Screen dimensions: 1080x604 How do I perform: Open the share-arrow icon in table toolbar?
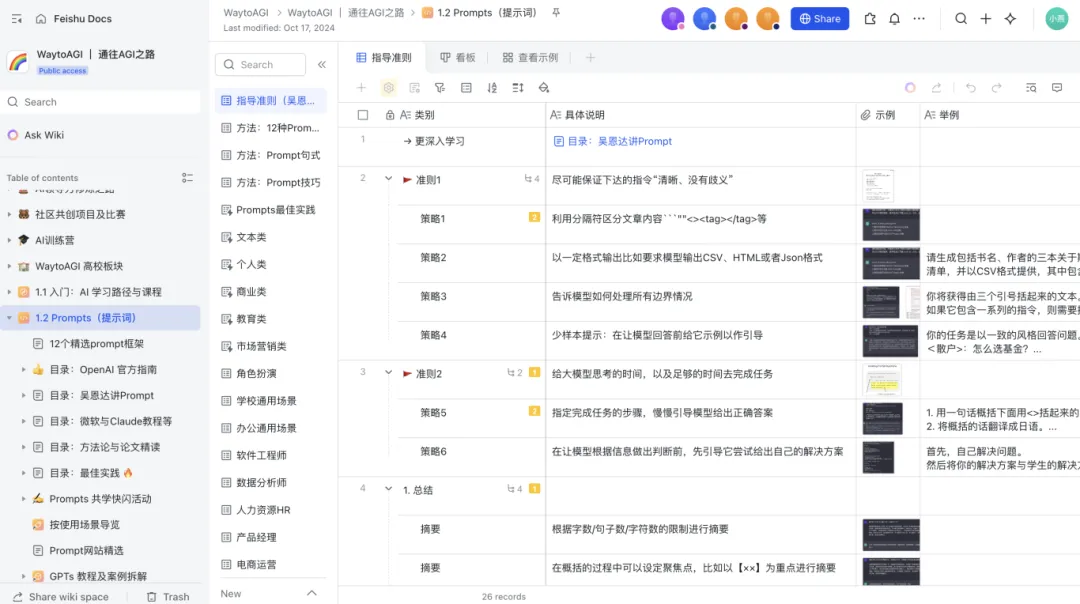pos(936,87)
